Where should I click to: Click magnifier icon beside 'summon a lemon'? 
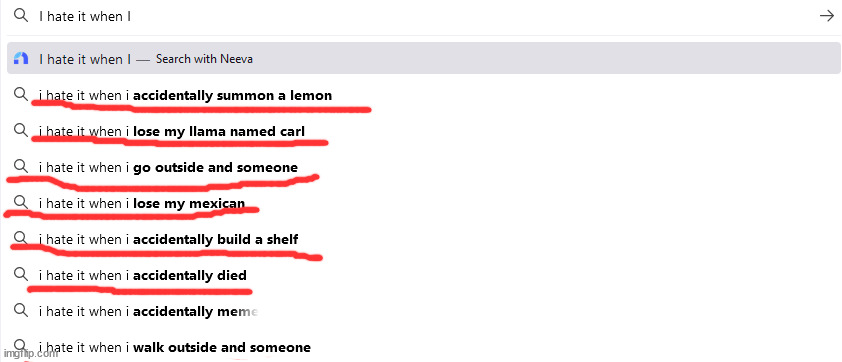21,95
